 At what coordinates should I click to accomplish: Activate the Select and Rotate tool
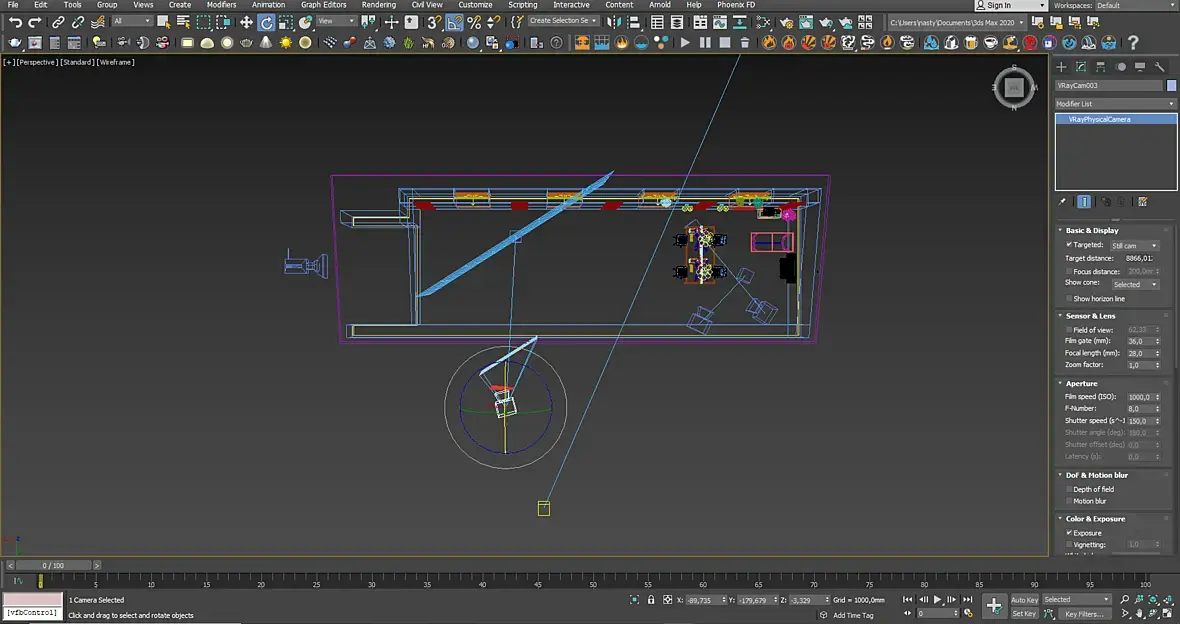tap(267, 22)
